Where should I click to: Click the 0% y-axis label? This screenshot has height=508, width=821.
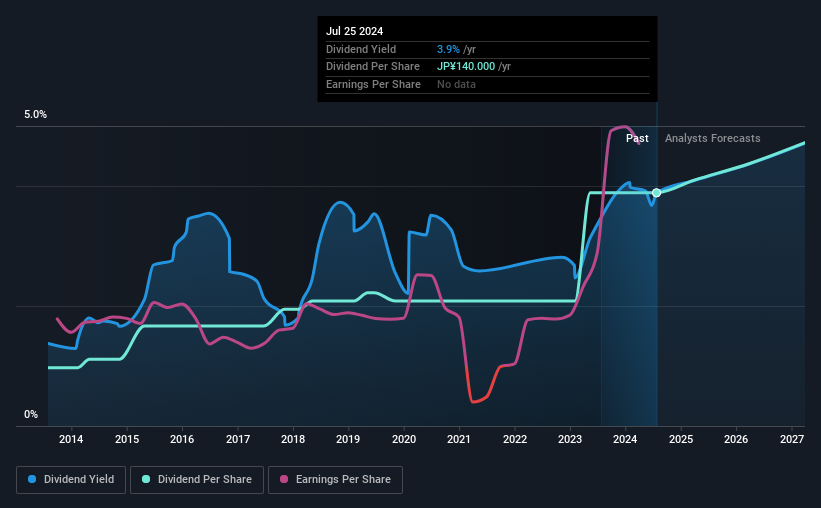(31, 414)
